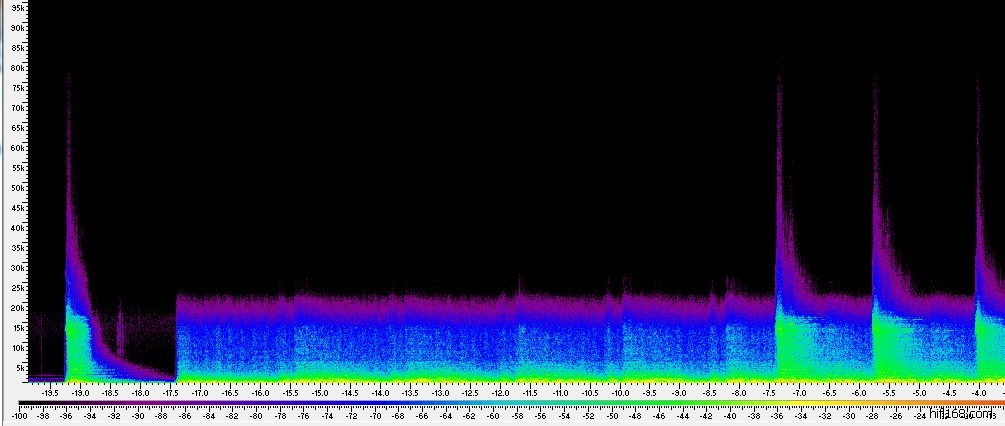Pick the -36 level on the dB color scale
This screenshot has height=426, width=1005.
(777, 415)
